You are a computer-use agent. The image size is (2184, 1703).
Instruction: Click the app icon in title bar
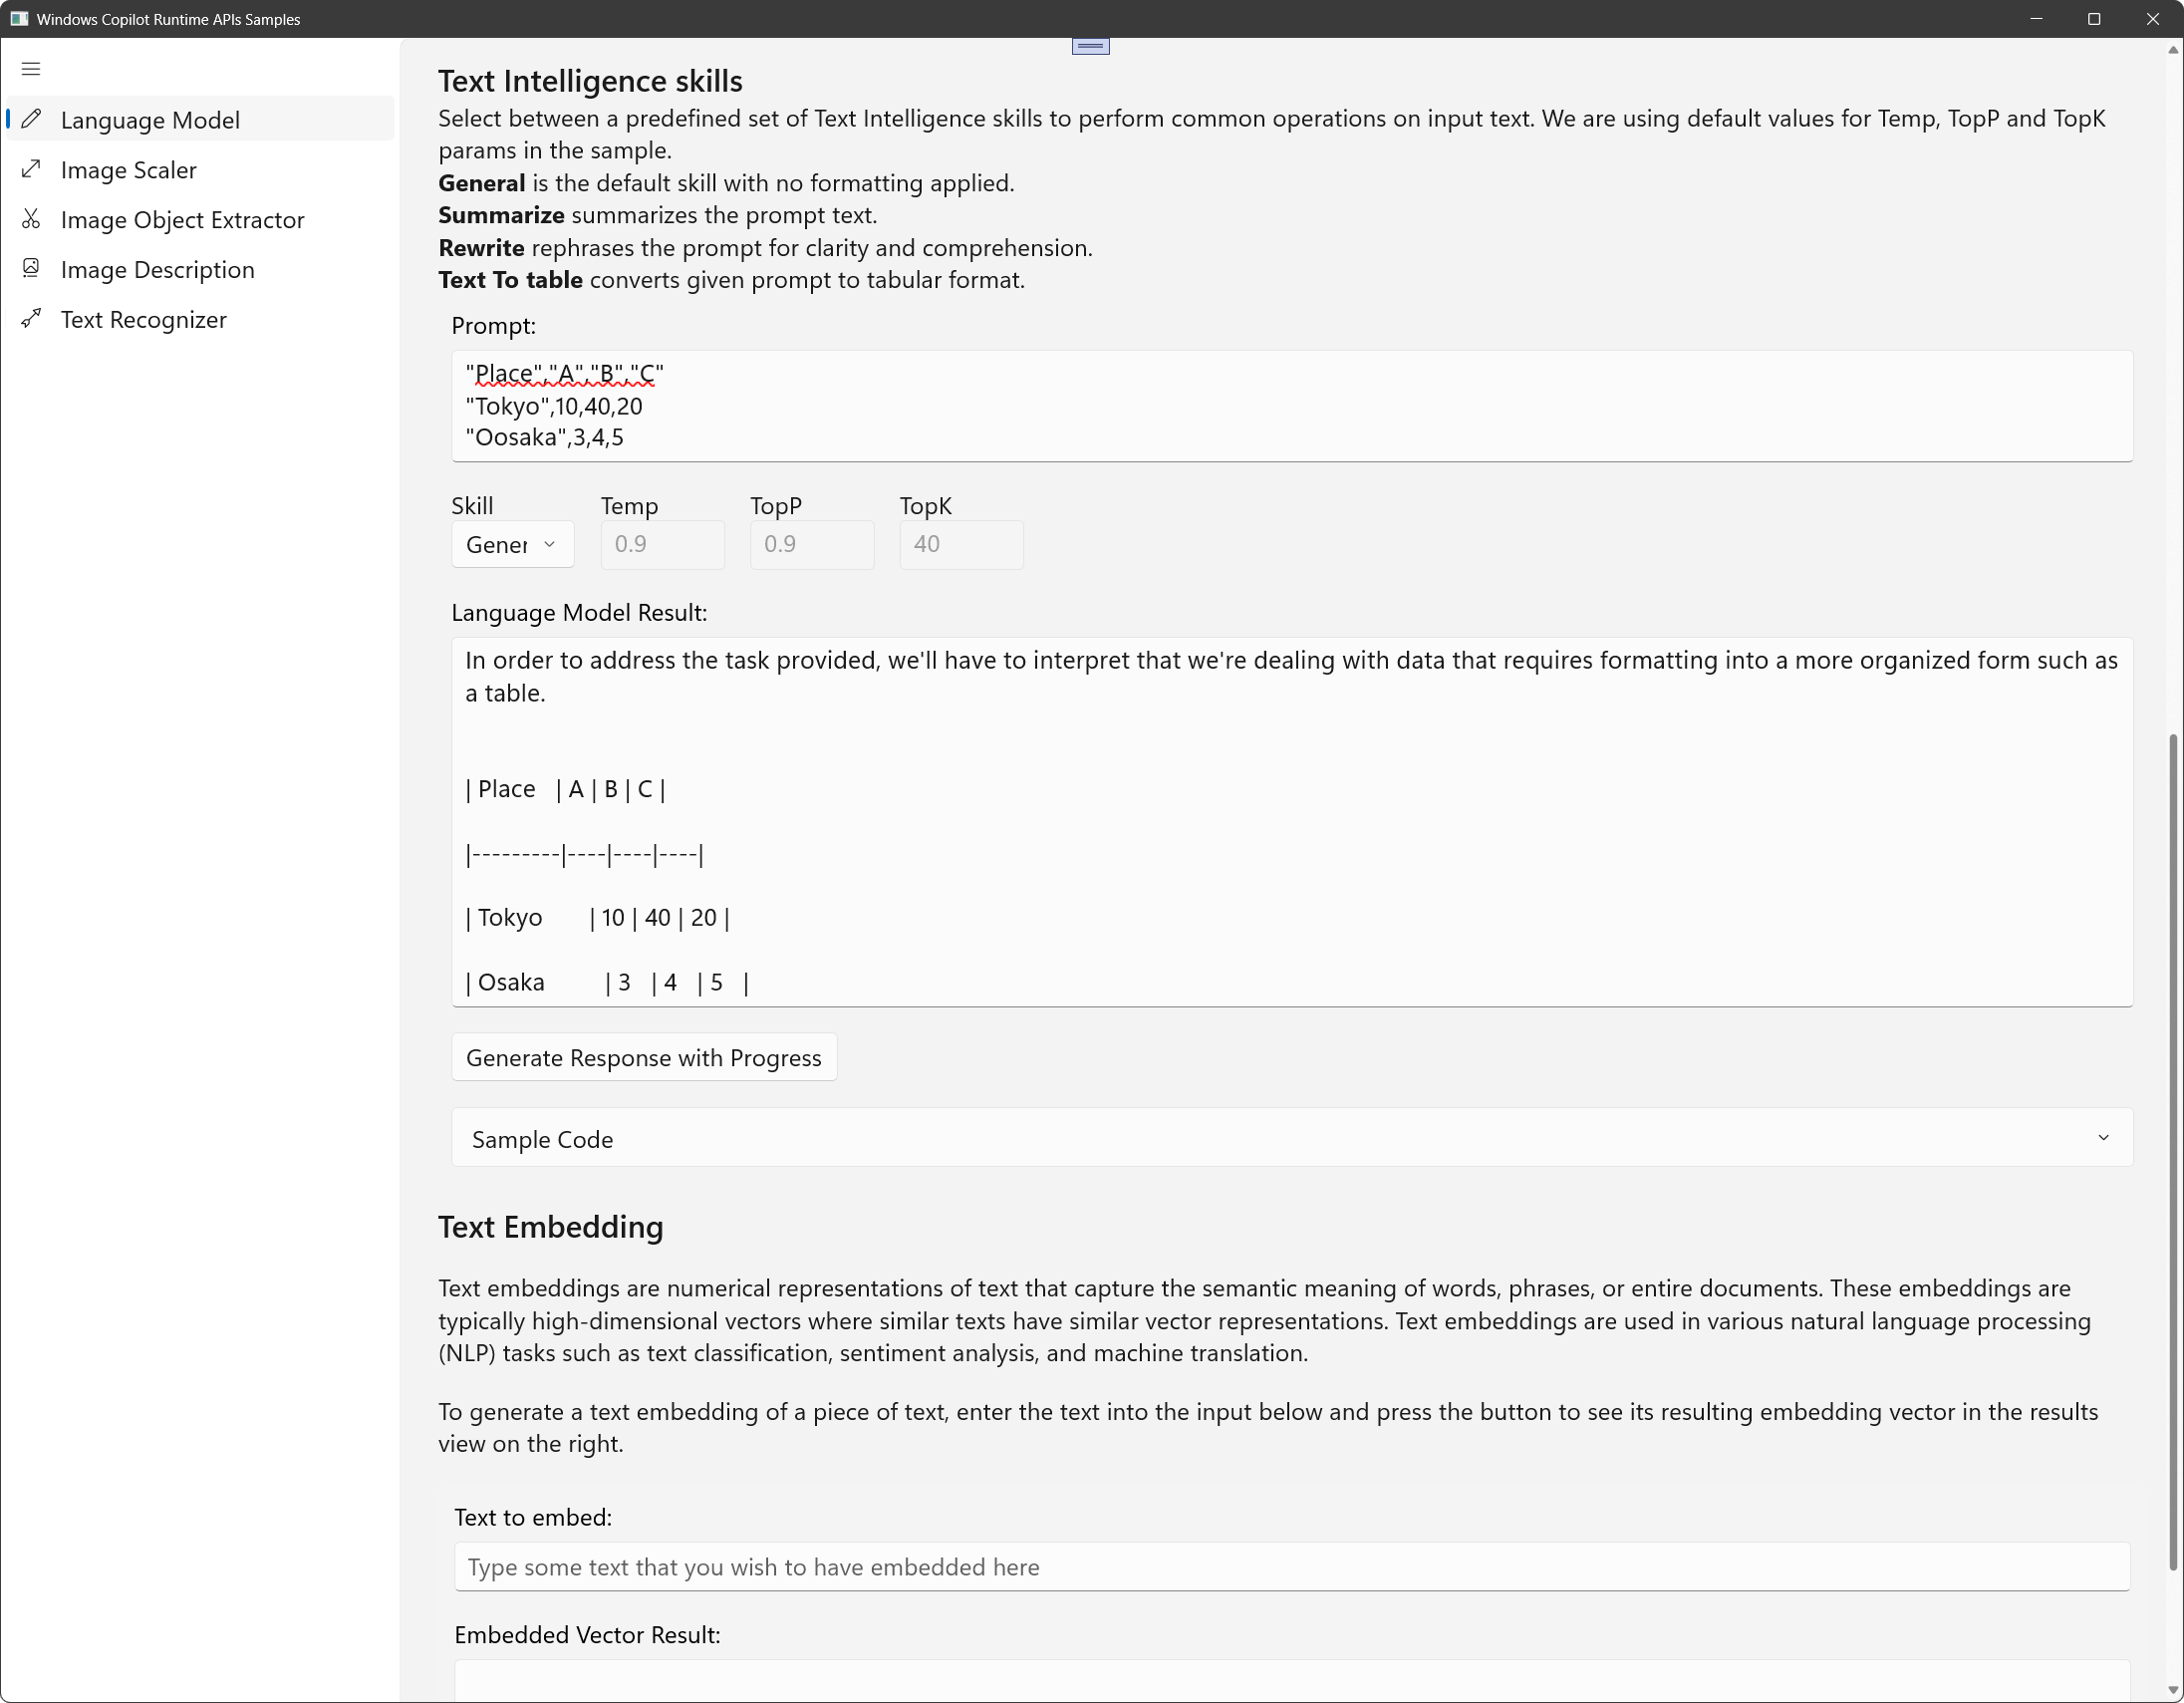(x=18, y=19)
